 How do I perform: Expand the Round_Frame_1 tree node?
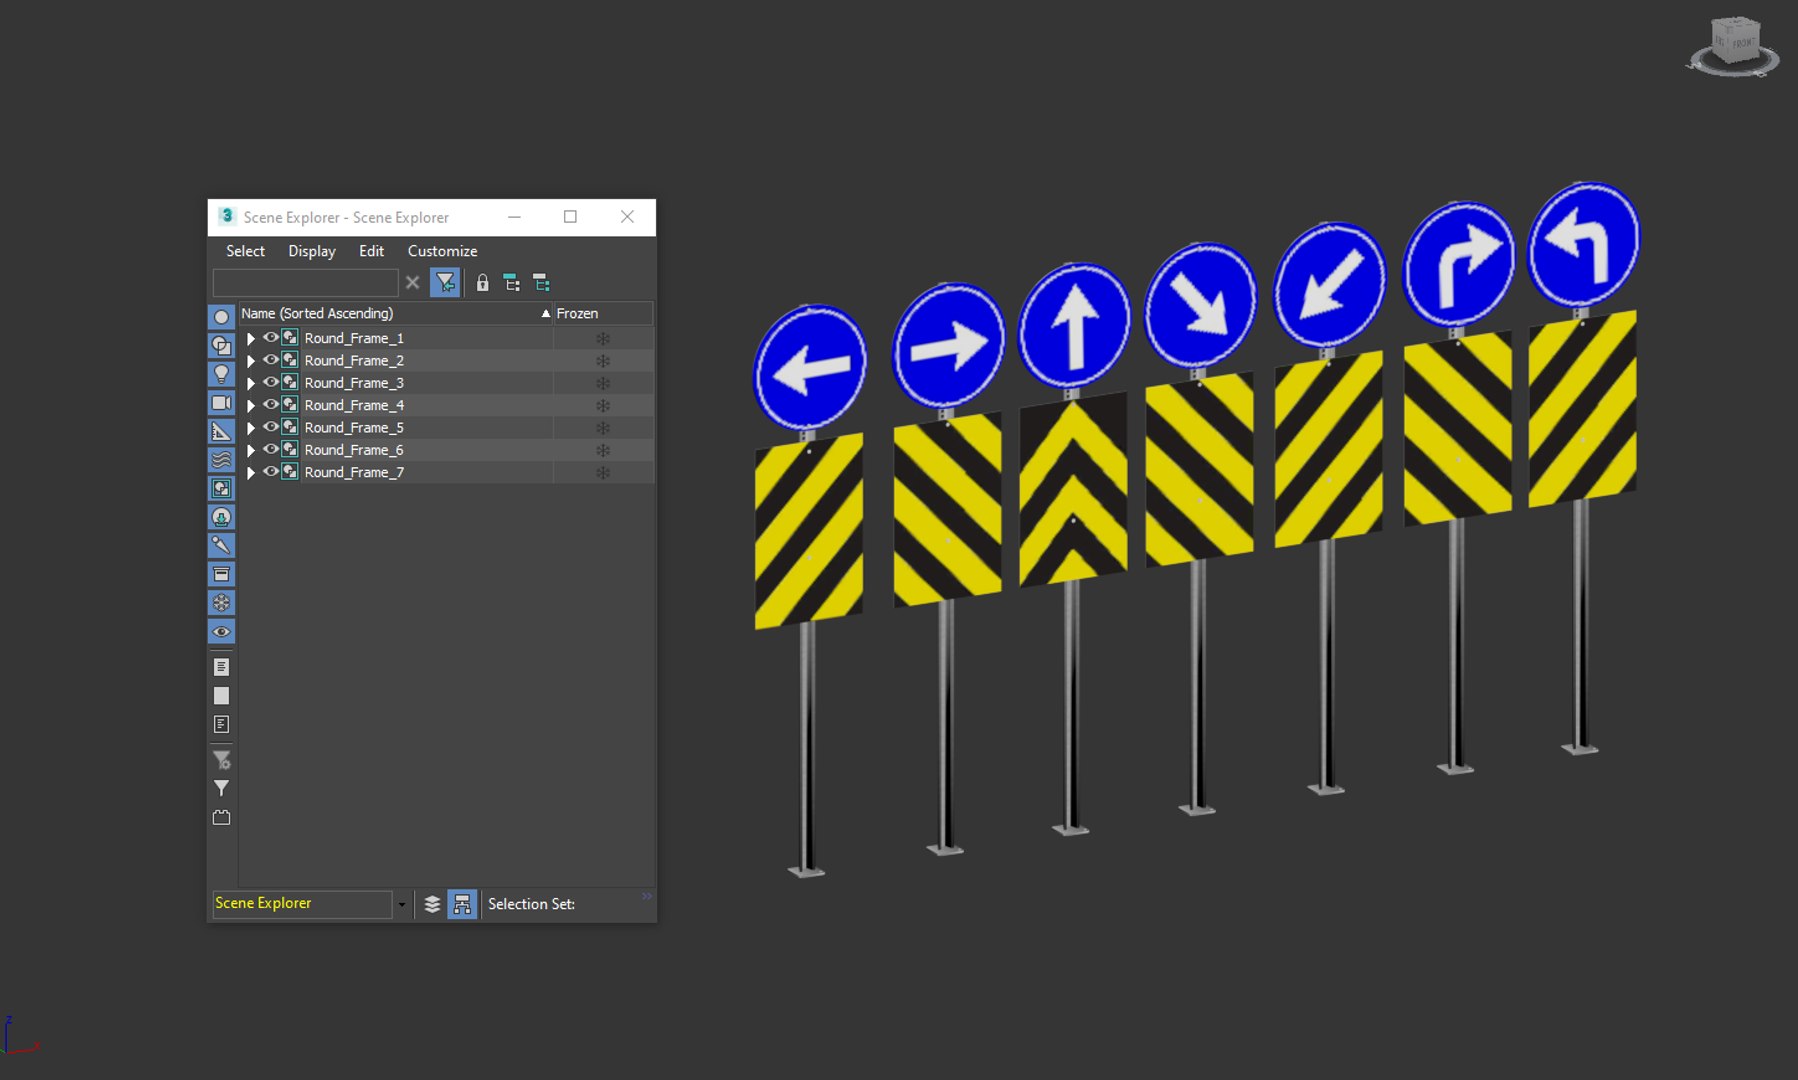click(x=251, y=339)
